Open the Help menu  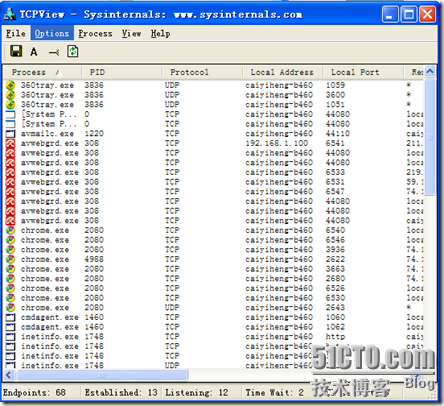[x=160, y=33]
